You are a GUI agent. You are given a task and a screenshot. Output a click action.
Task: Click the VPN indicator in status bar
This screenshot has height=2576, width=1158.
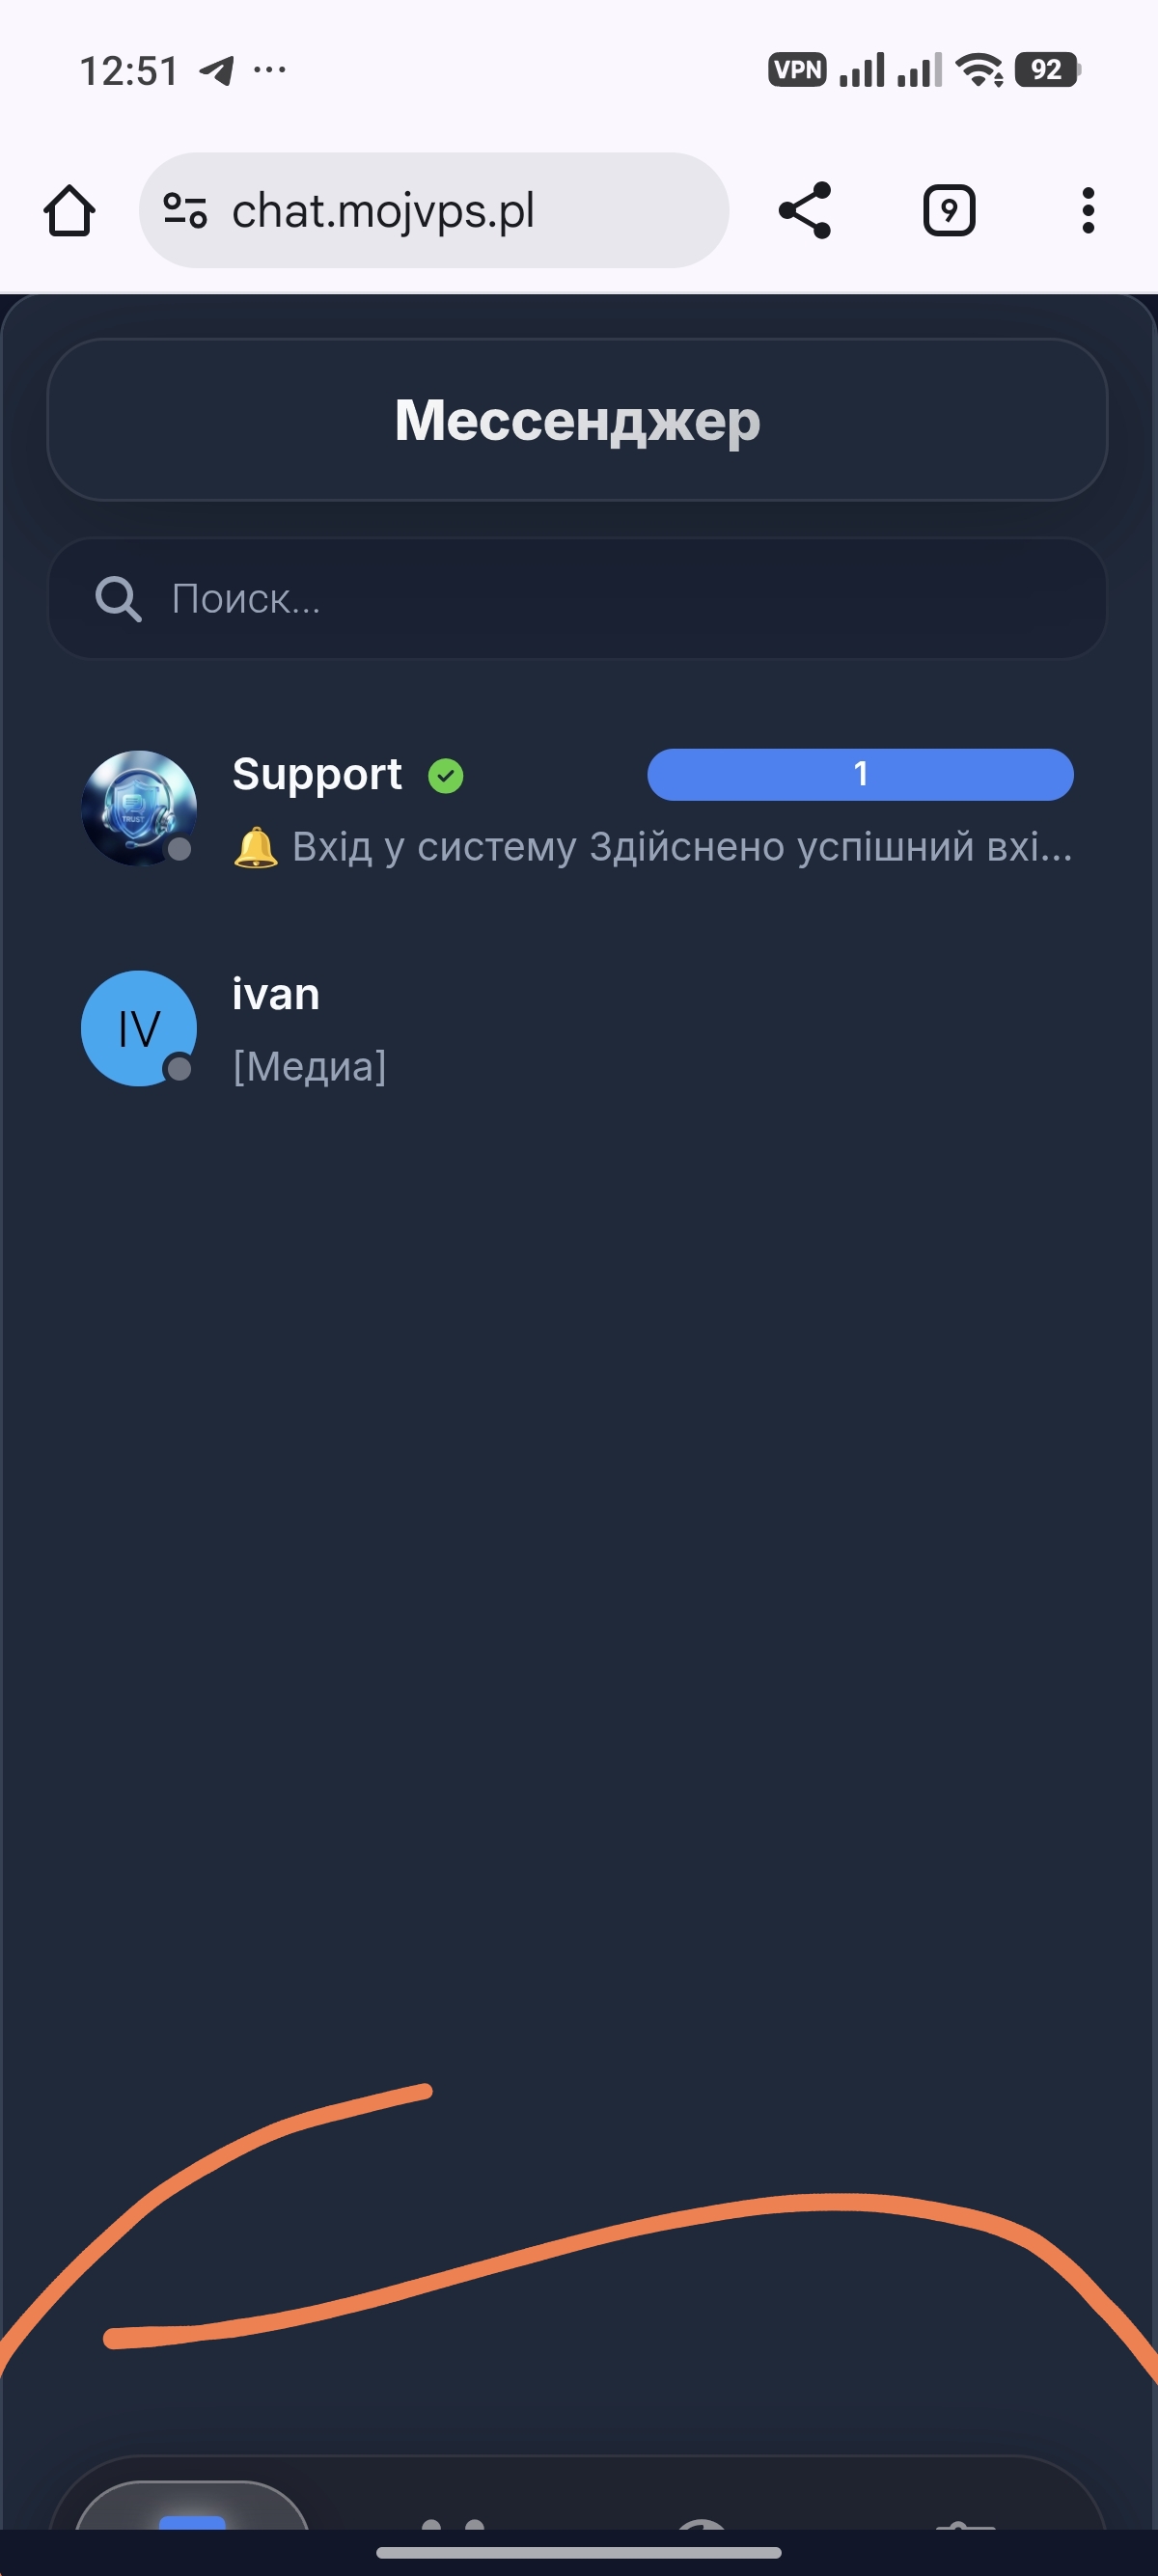pyautogui.click(x=797, y=70)
